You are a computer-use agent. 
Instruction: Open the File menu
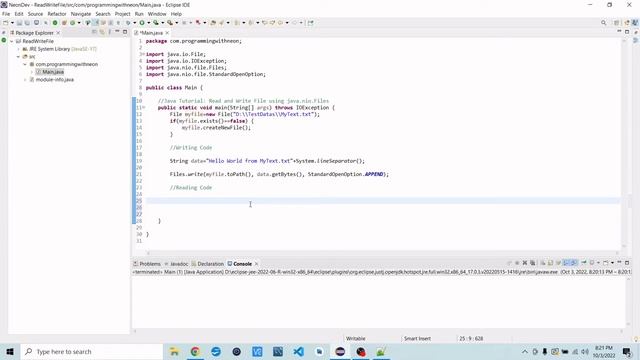(6, 14)
